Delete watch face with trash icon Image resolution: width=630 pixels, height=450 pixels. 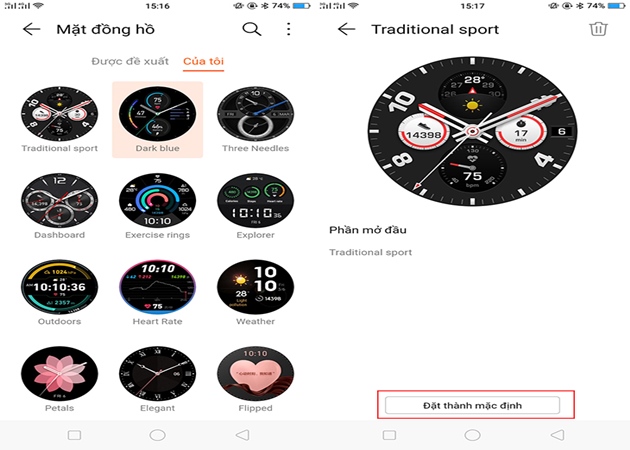coord(598,29)
